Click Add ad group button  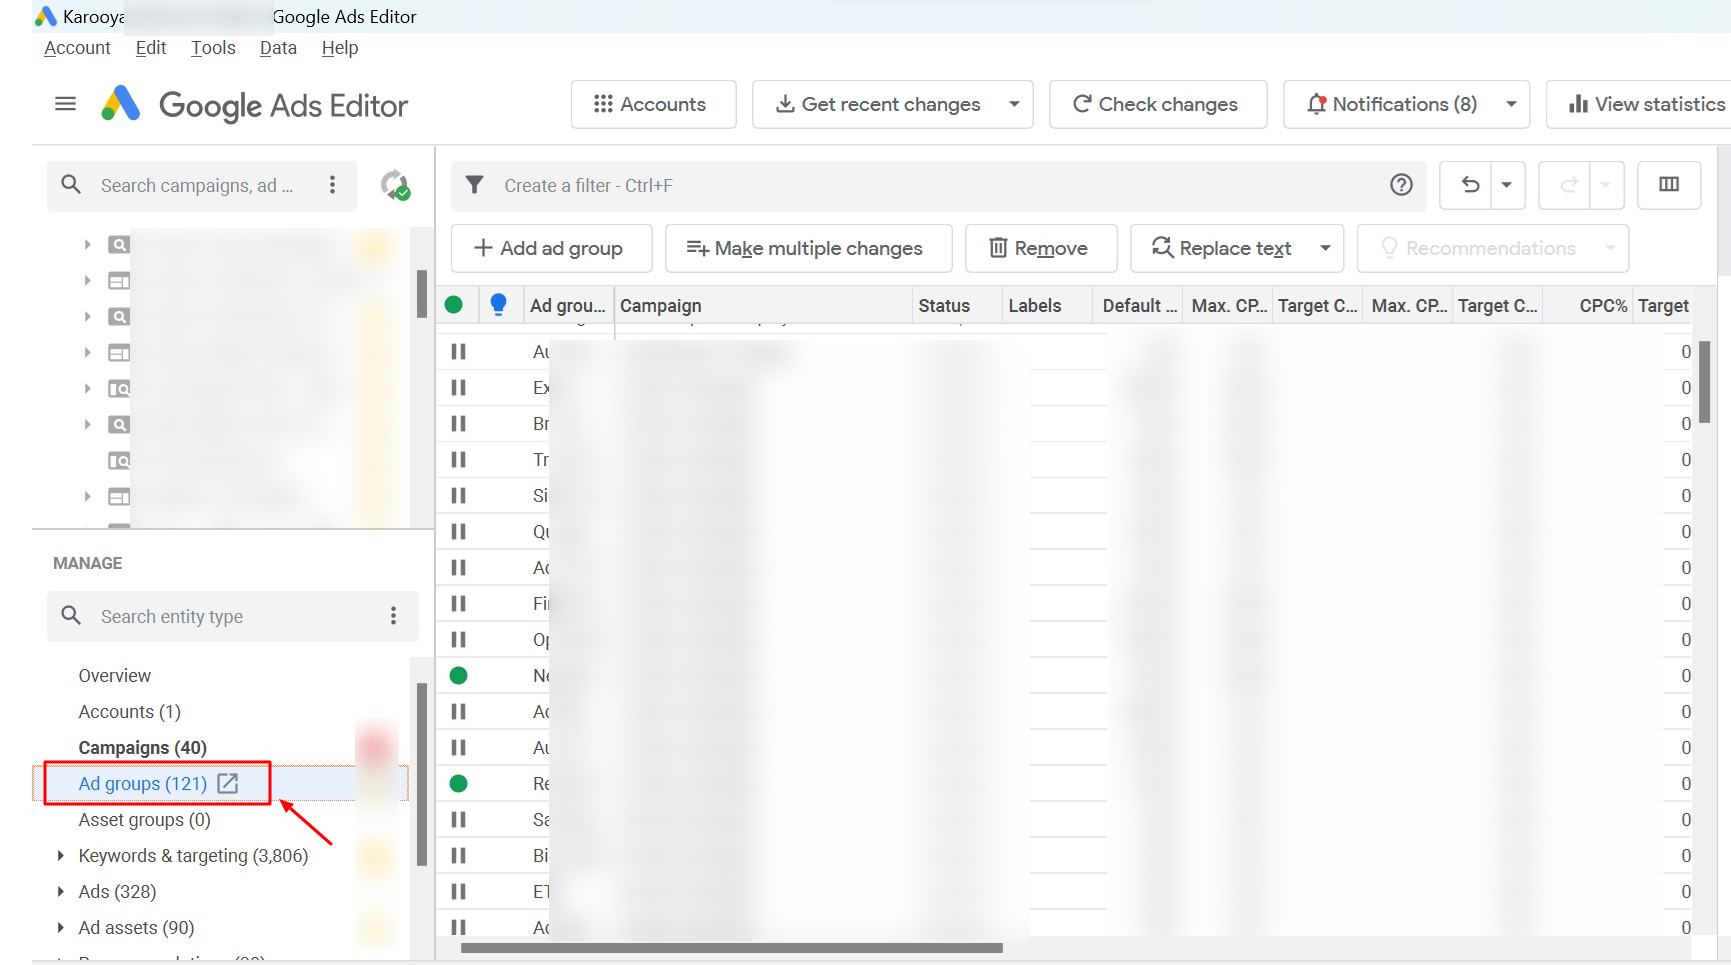(551, 248)
